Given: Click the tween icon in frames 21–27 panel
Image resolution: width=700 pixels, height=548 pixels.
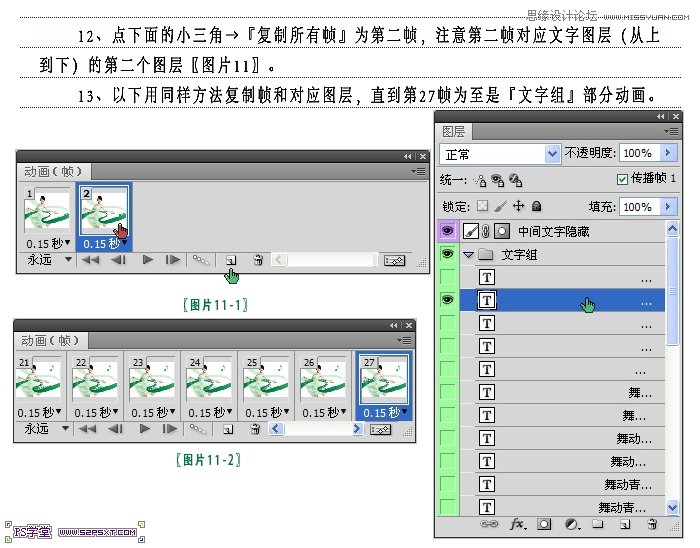Looking at the screenshot, I should (198, 429).
